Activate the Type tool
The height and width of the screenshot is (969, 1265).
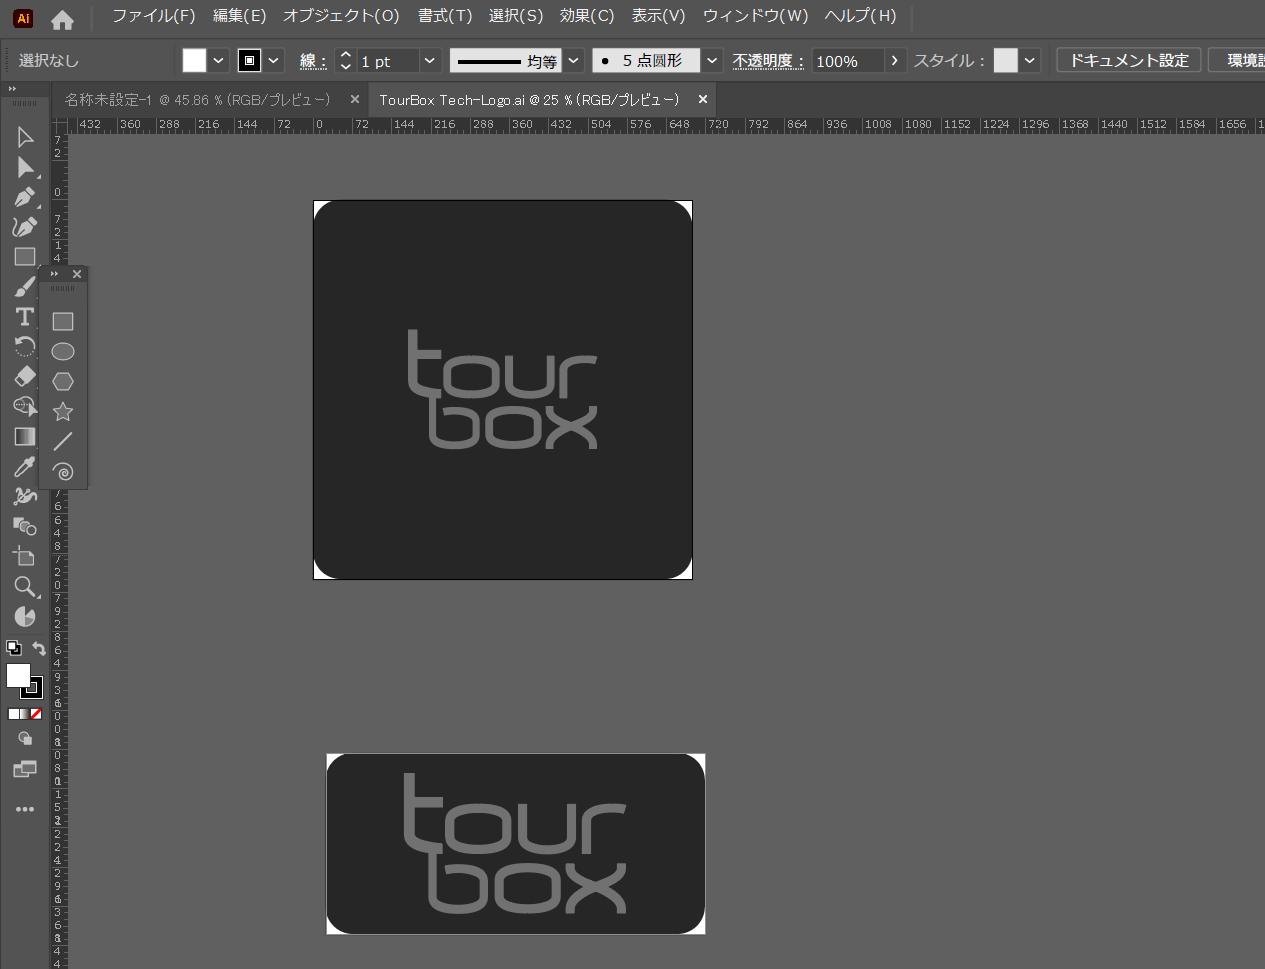click(x=25, y=317)
